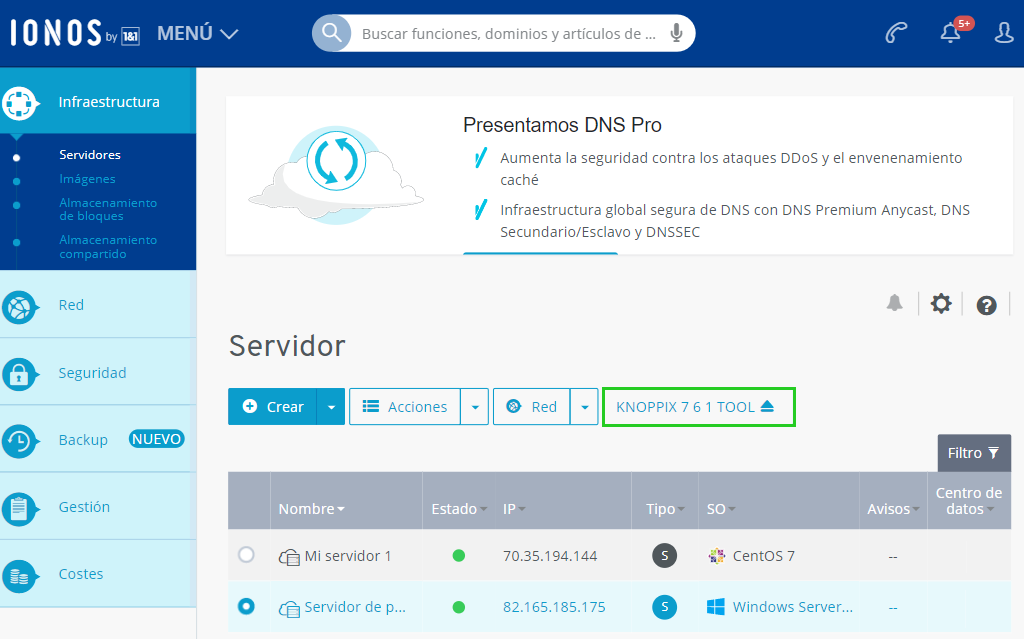Image resolution: width=1024 pixels, height=639 pixels.
Task: Click the Infraestructura section icon
Action: [20, 103]
